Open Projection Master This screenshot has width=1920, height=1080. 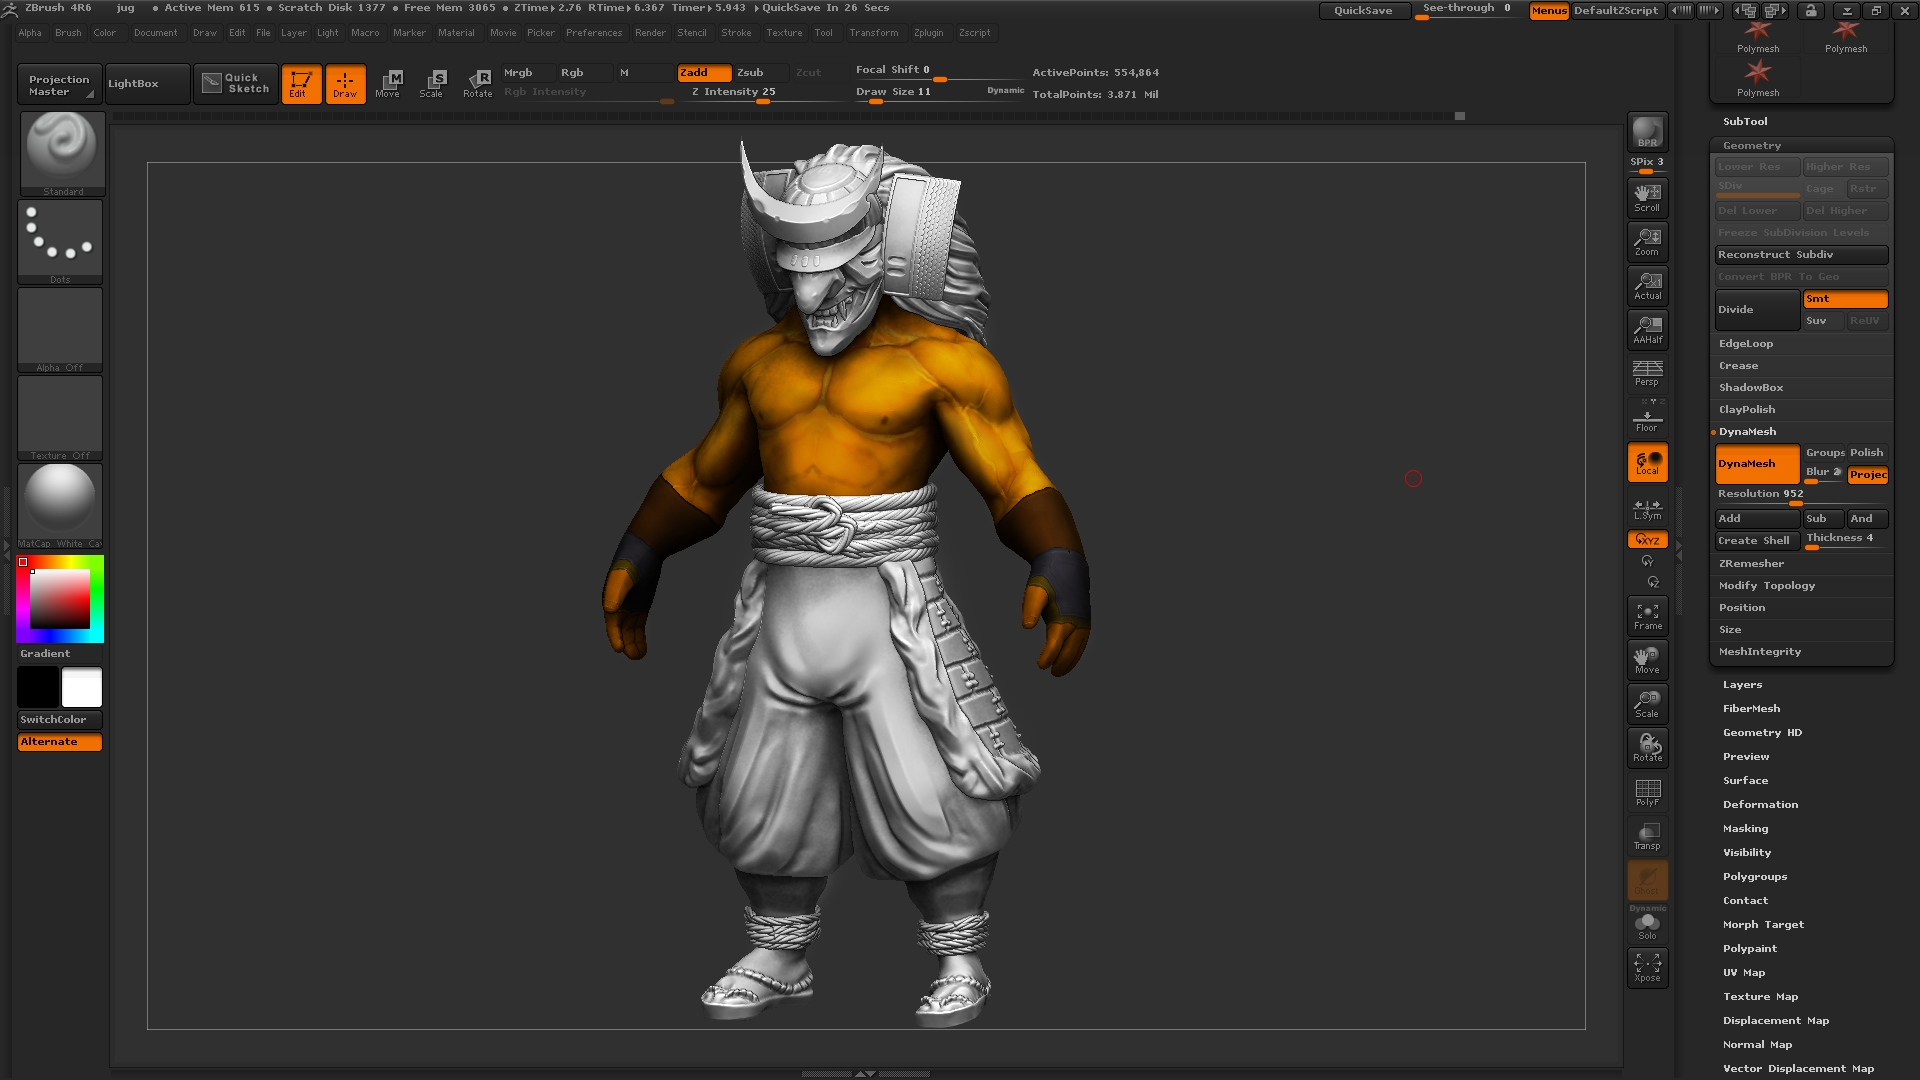coord(59,84)
